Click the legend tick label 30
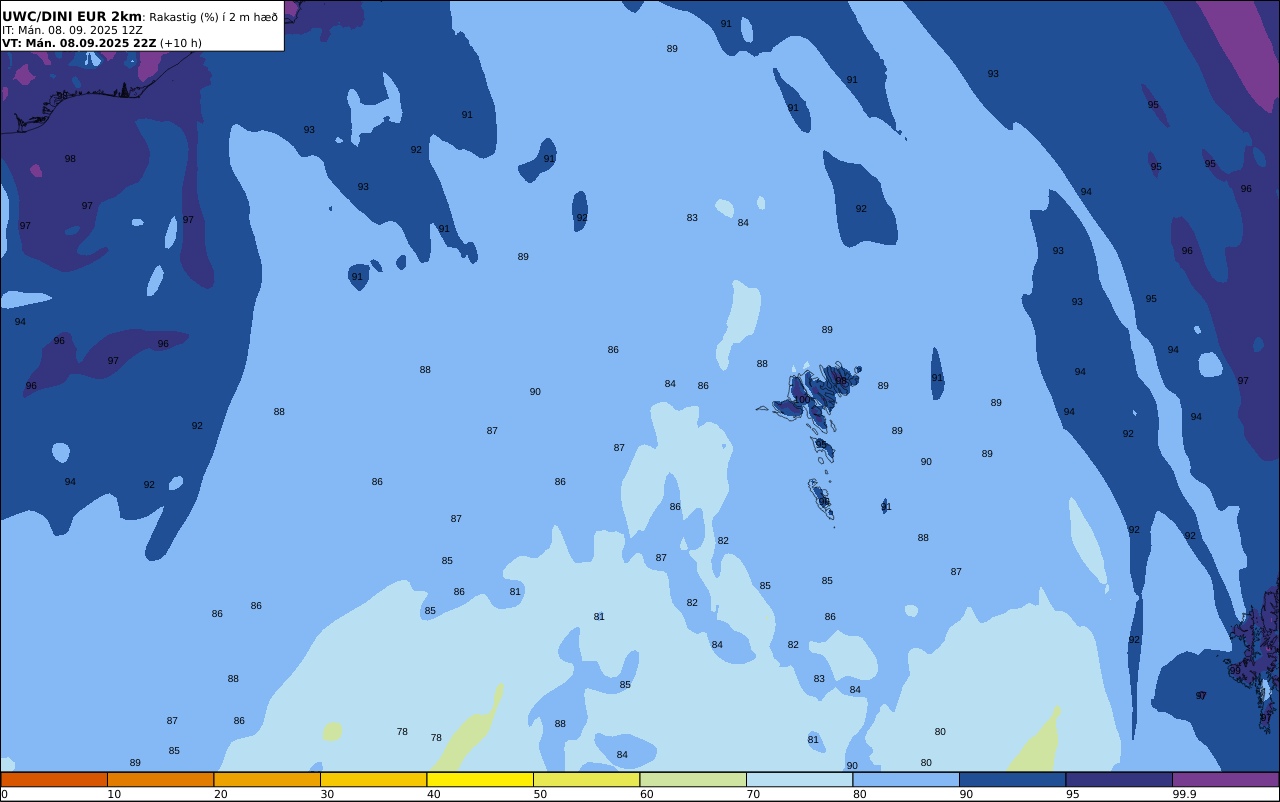Viewport: 1280px width, 802px height. (x=327, y=794)
